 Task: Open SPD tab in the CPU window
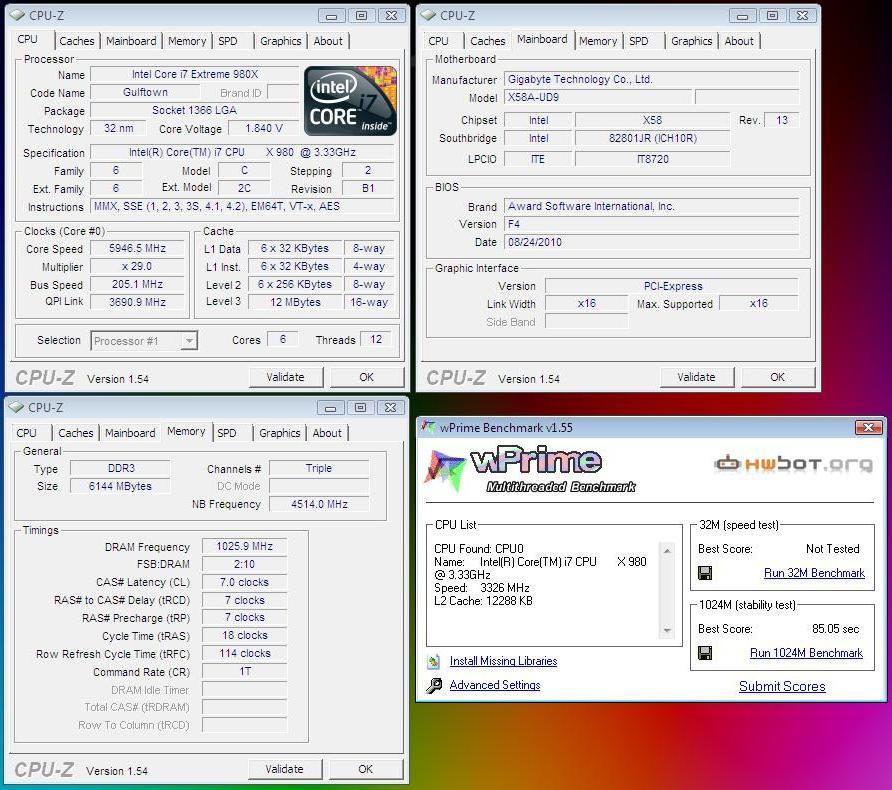click(228, 41)
